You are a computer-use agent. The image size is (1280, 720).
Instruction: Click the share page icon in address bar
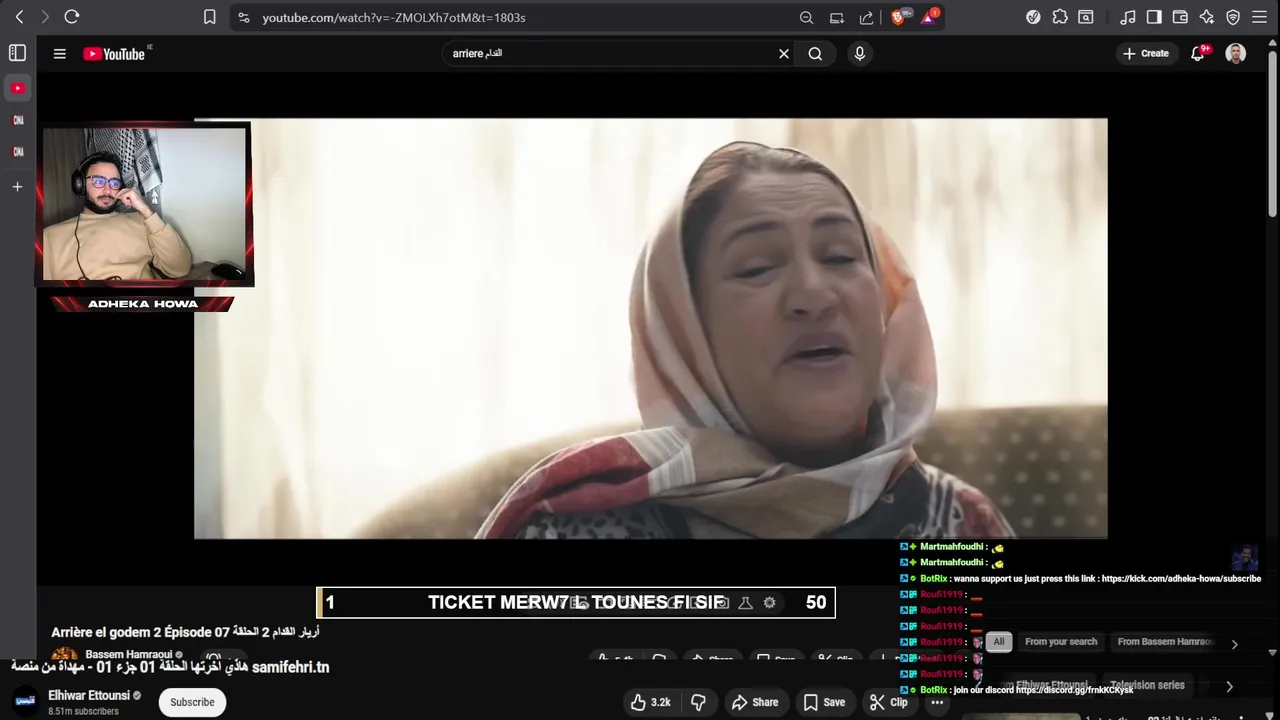[866, 17]
